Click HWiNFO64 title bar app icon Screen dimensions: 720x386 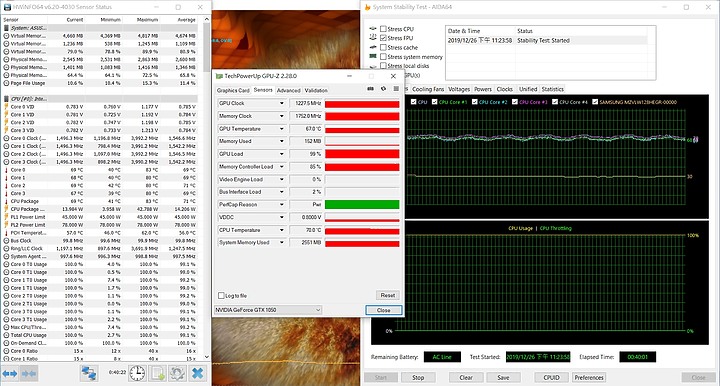click(x=7, y=7)
